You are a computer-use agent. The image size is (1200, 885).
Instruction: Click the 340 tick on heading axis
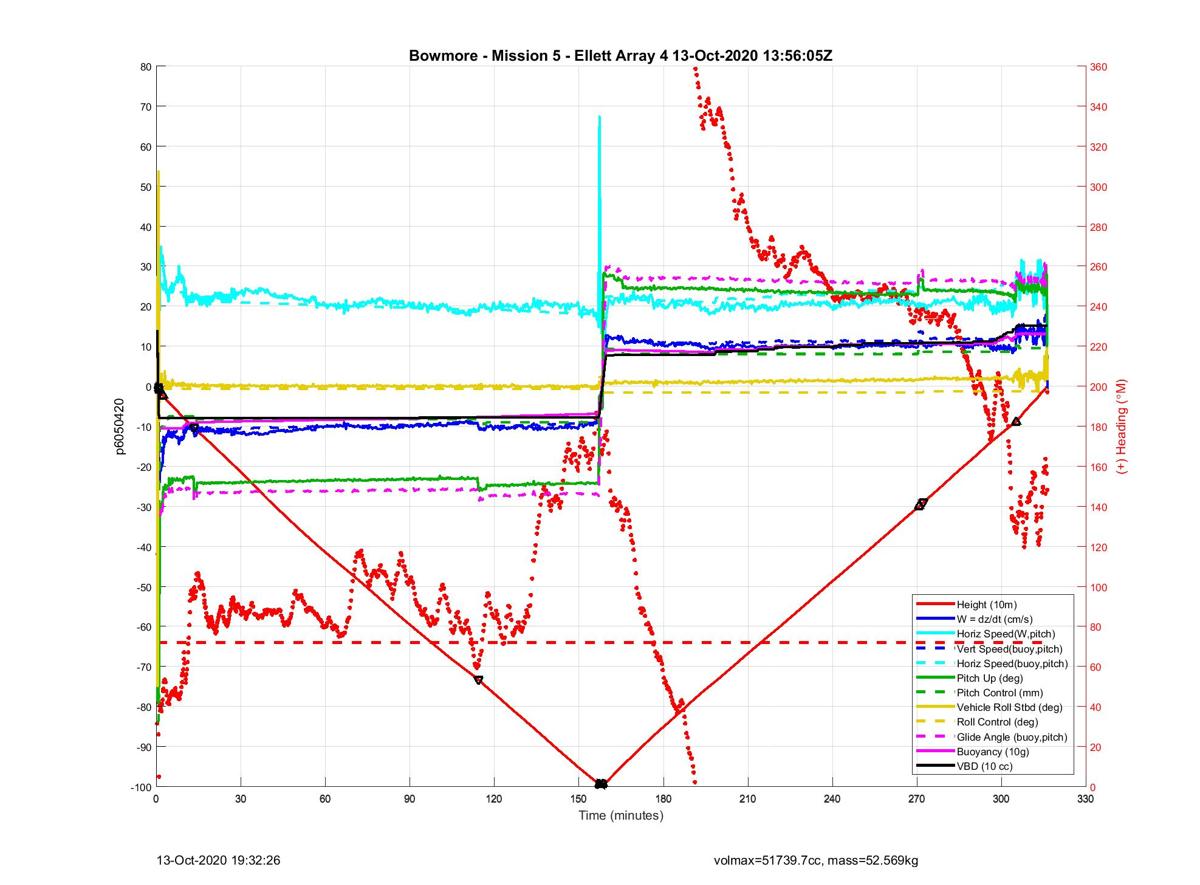pyautogui.click(x=1100, y=107)
